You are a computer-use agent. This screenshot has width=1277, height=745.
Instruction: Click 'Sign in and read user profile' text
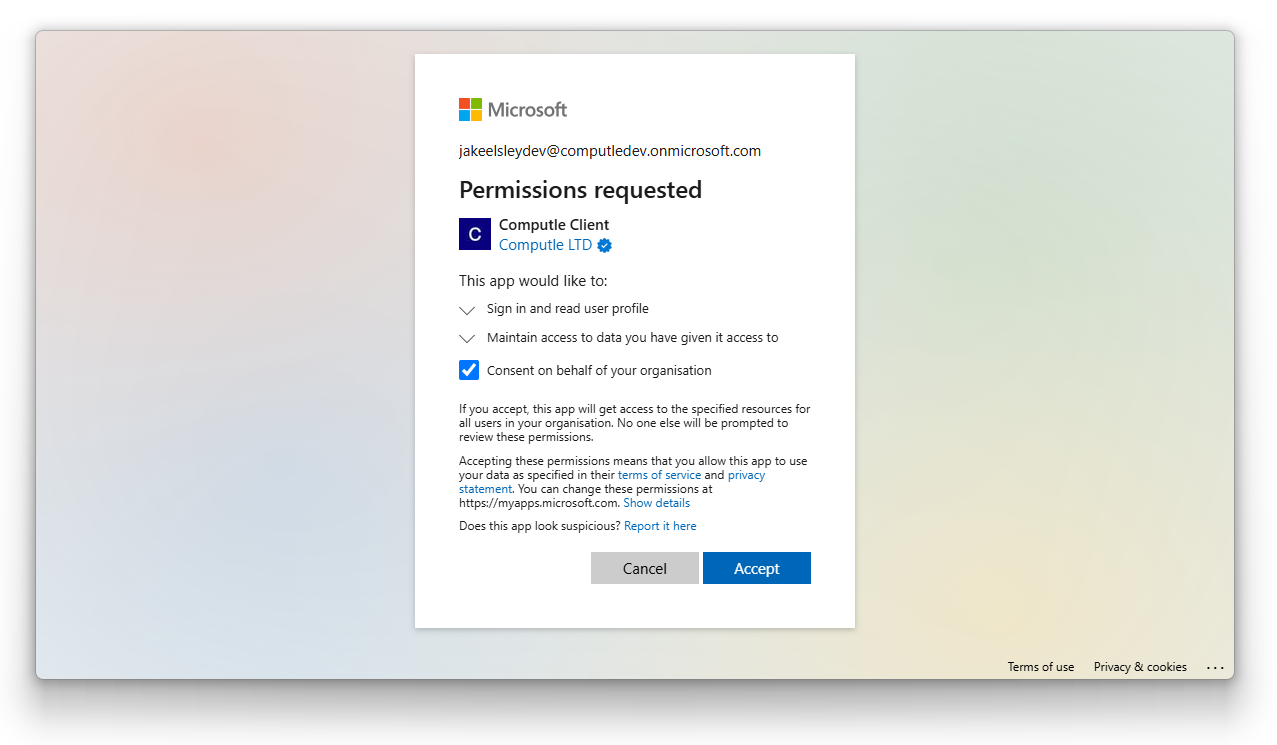[x=567, y=309]
